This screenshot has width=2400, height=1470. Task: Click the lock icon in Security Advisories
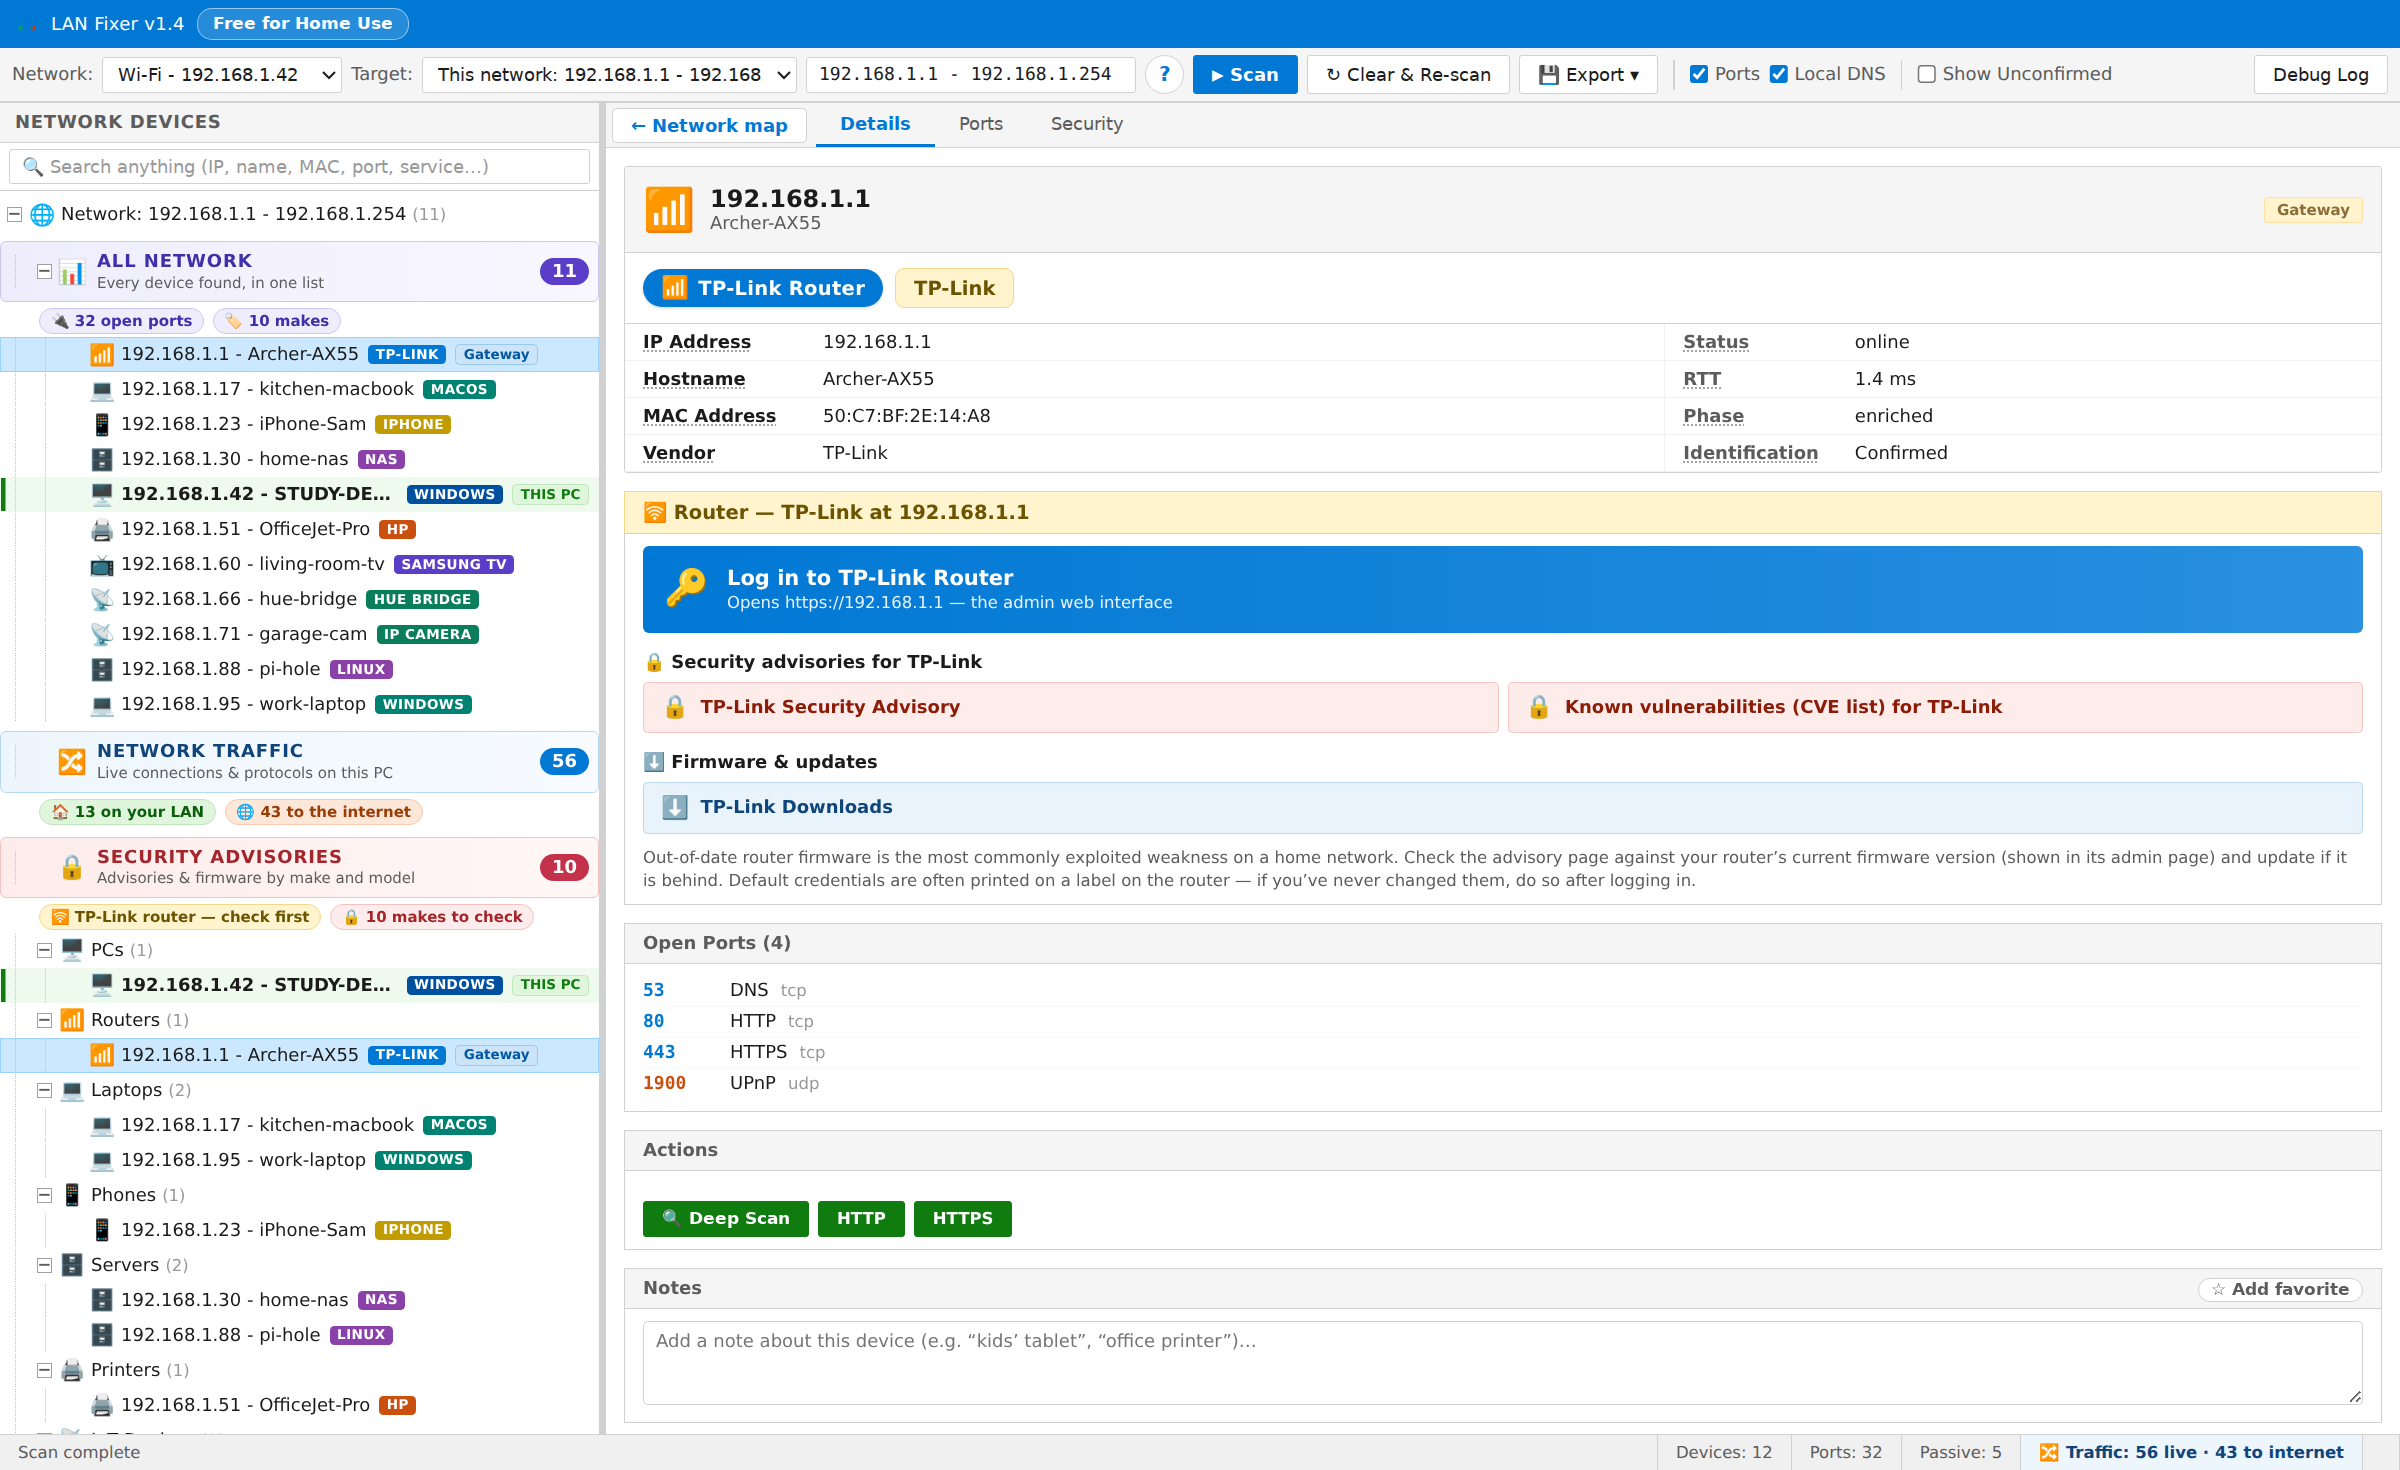72,866
